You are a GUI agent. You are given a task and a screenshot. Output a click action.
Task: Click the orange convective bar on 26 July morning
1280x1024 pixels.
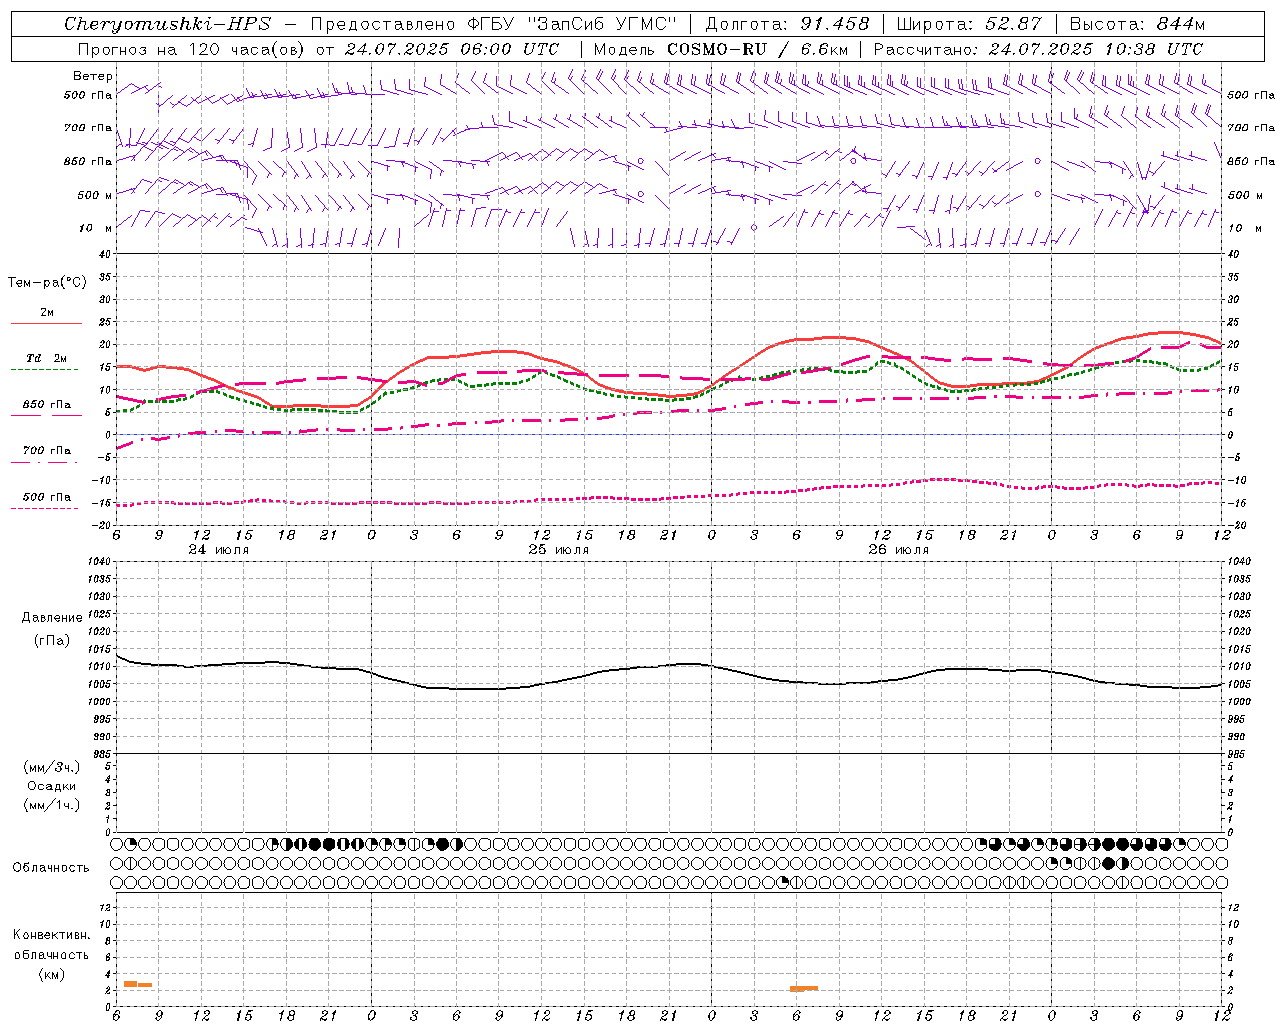804,988
